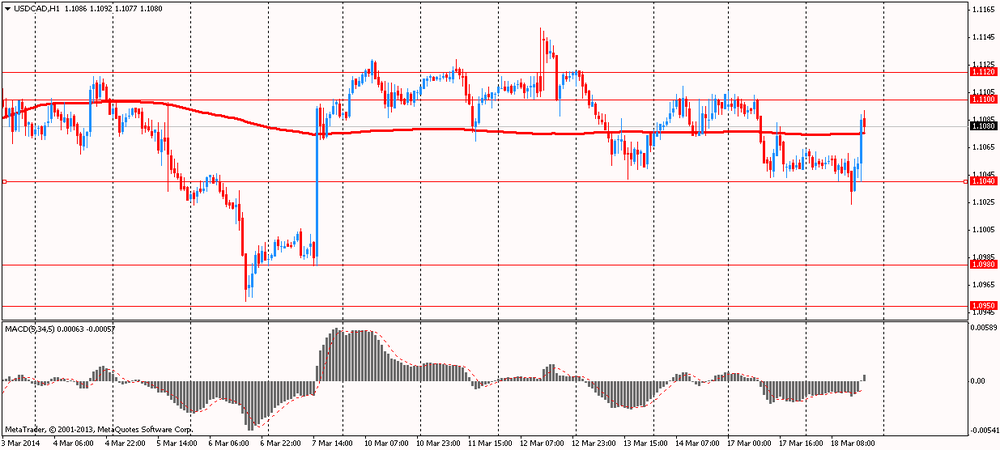Viewport: 1000px width, 450px height.
Task: Click the 0.00 level on MACD scale
Action: (979, 353)
